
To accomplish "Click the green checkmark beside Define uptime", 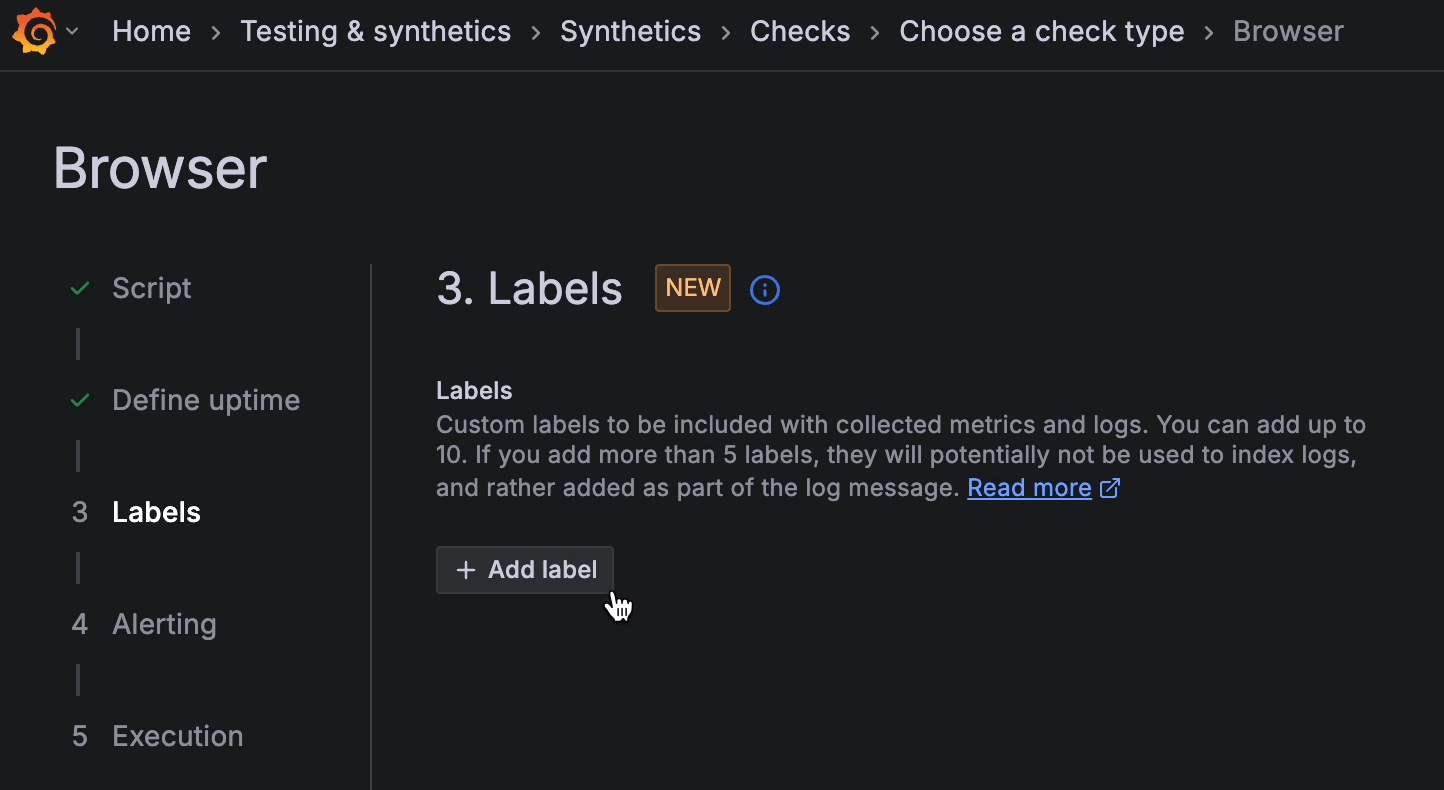I will click(80, 401).
